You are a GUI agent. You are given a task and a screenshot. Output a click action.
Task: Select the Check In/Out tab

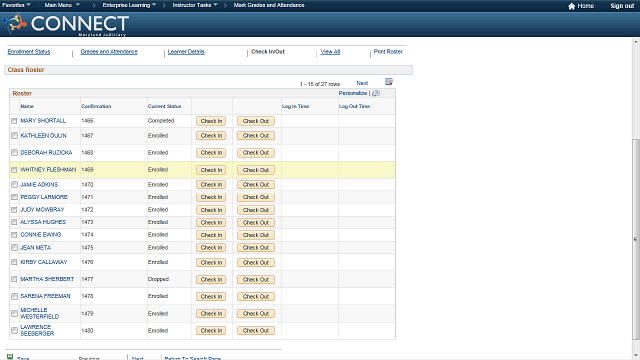coord(268,51)
